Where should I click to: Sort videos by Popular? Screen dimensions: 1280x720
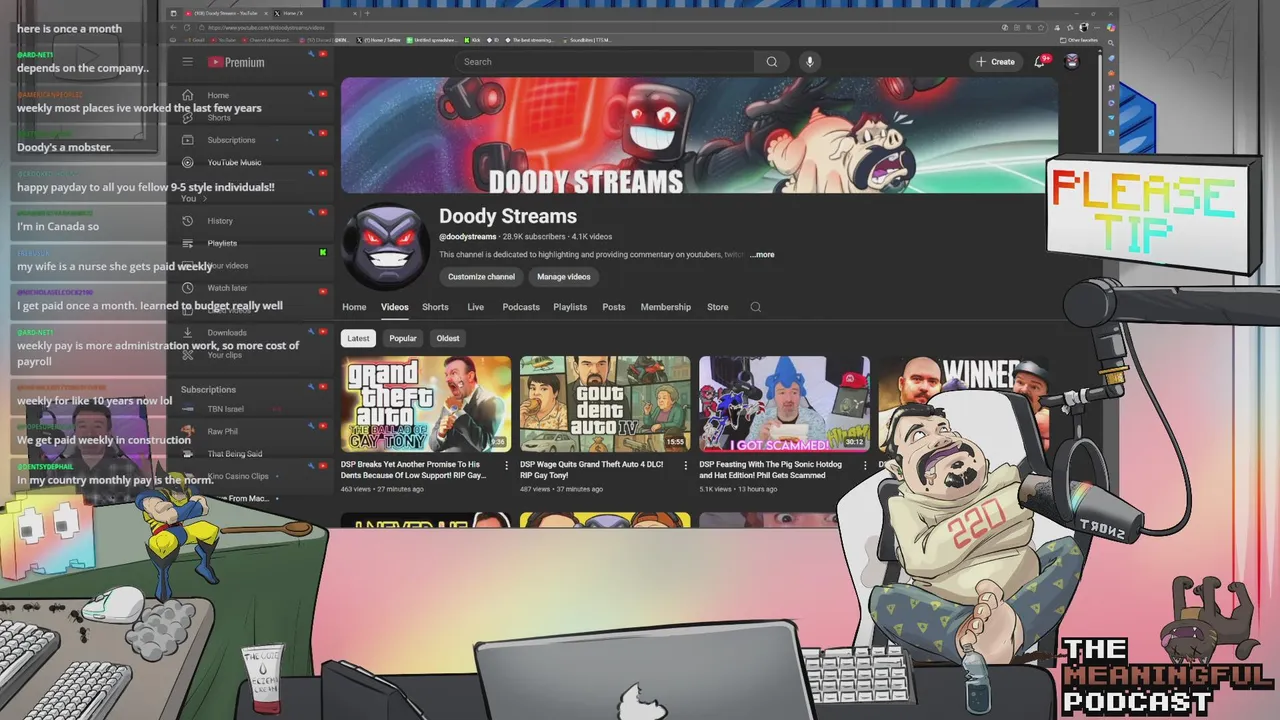pyautogui.click(x=403, y=338)
